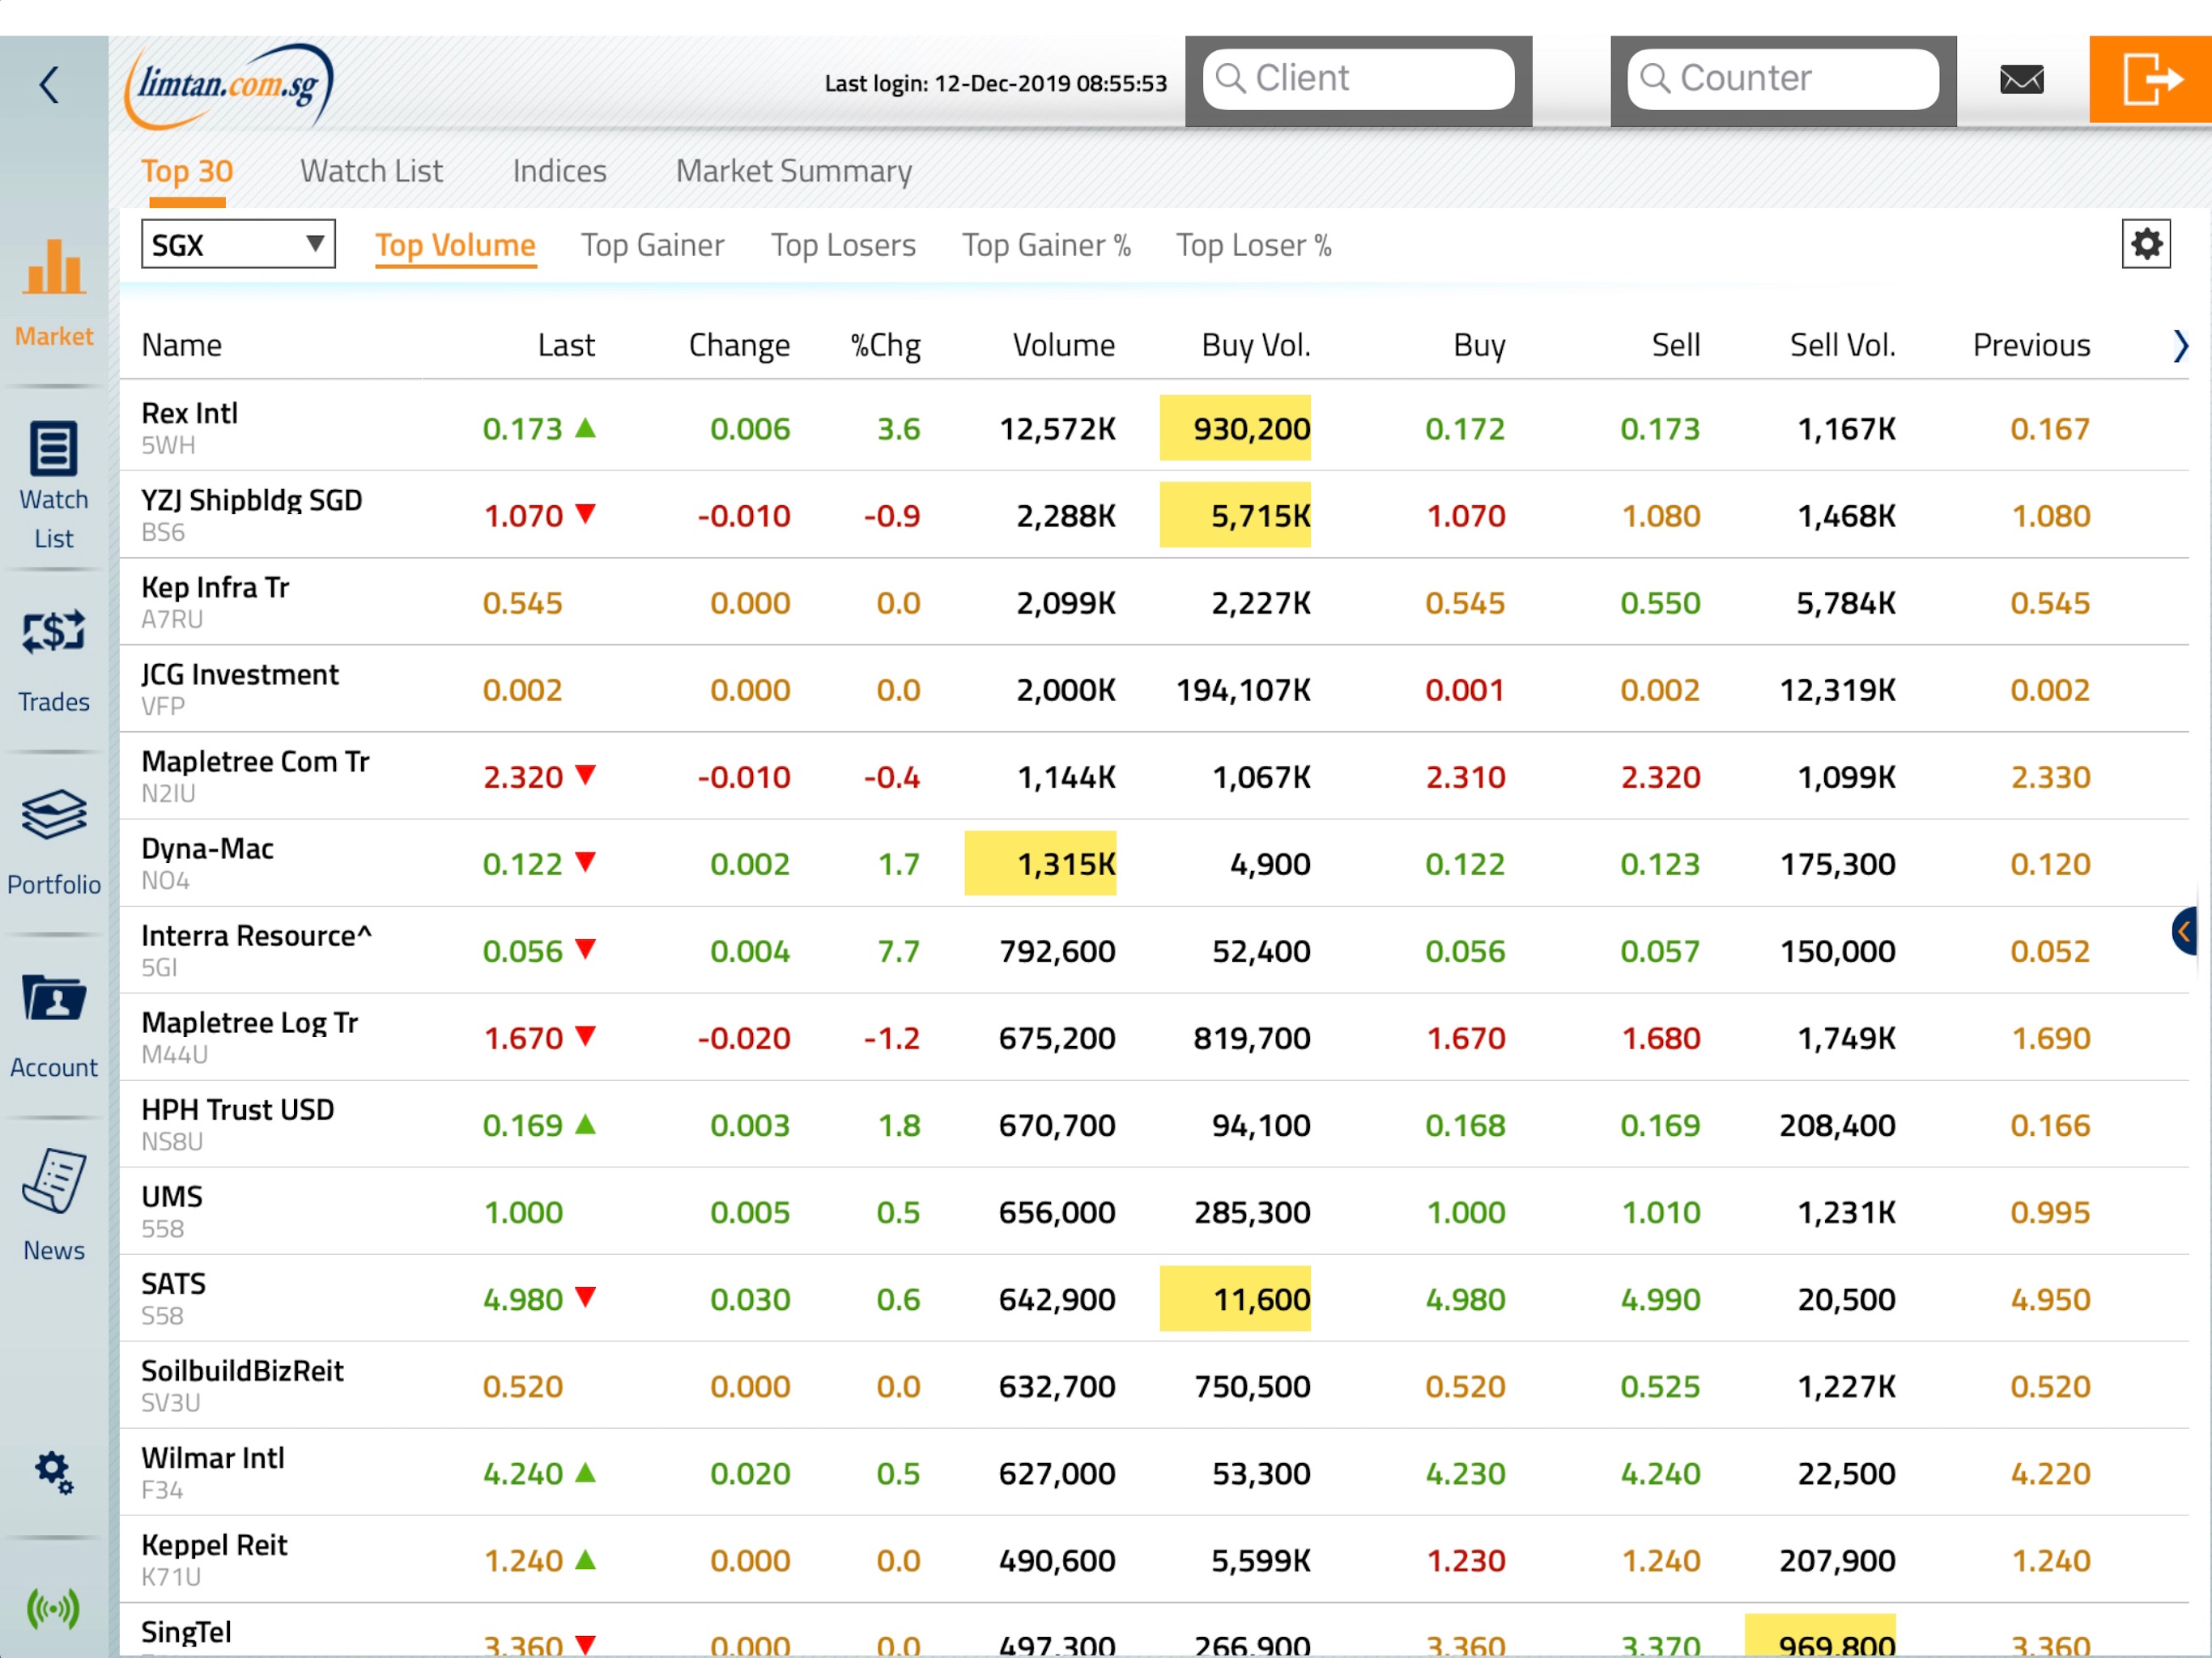Open the Trades section
Screen dimensions: 2212x1658
click(54, 660)
